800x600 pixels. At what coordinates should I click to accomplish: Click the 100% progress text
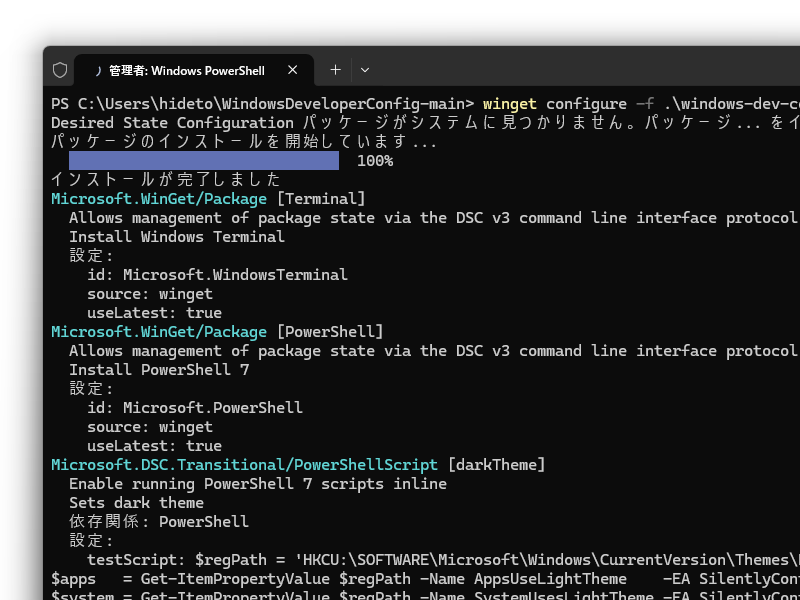(x=375, y=161)
